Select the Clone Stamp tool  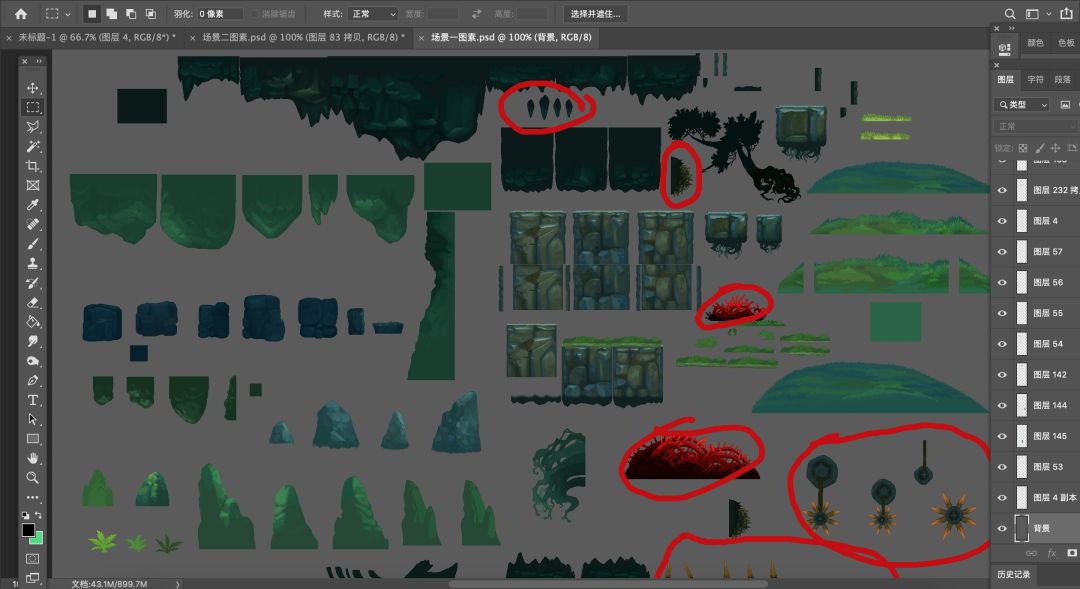pyautogui.click(x=32, y=263)
